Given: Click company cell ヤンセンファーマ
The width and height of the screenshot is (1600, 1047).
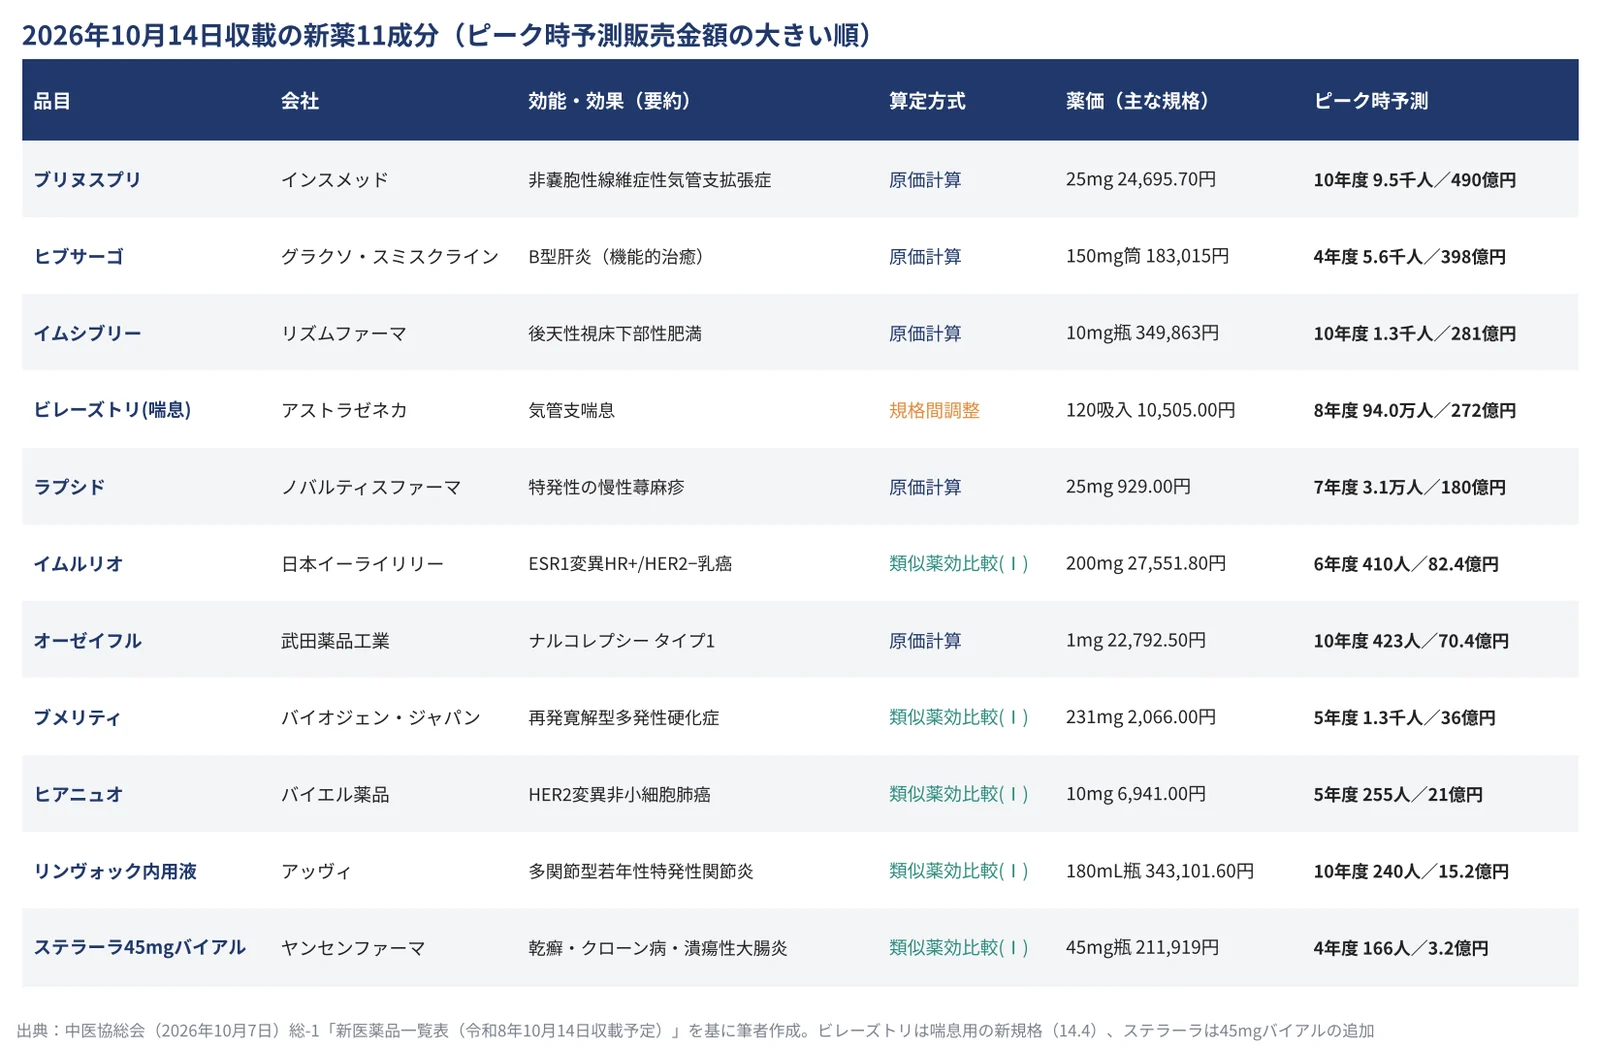Looking at the screenshot, I should [353, 948].
